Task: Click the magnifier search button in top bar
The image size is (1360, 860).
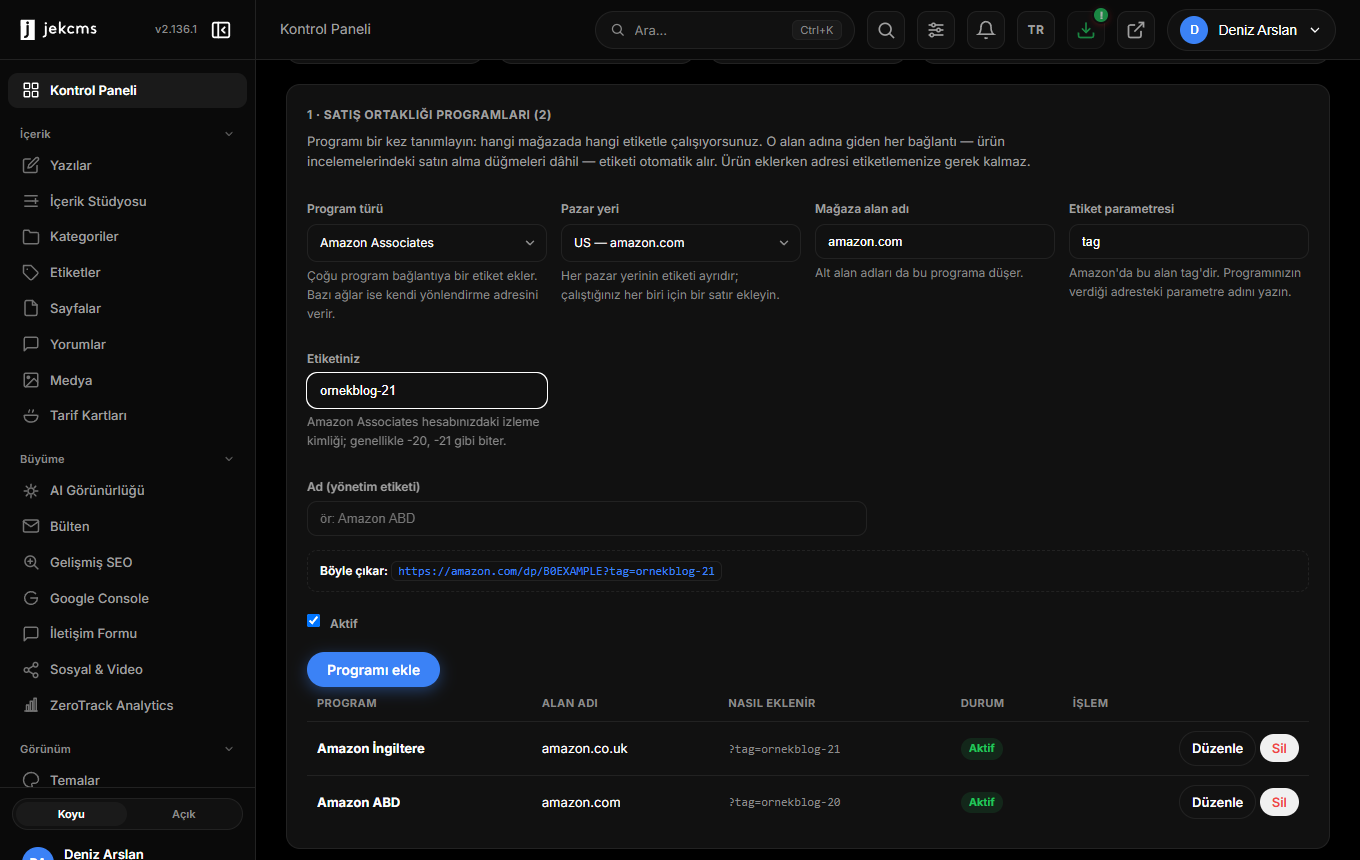Action: [x=886, y=30]
